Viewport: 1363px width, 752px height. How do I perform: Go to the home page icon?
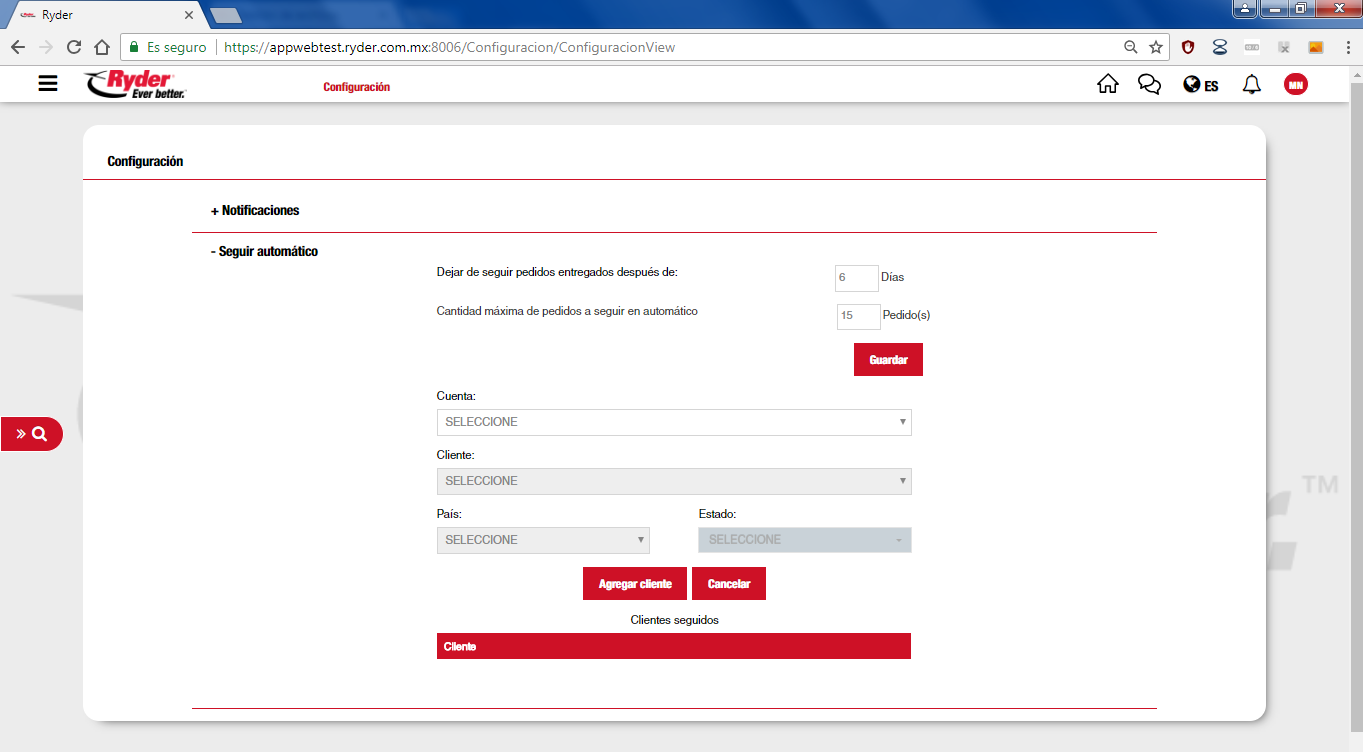[1107, 85]
